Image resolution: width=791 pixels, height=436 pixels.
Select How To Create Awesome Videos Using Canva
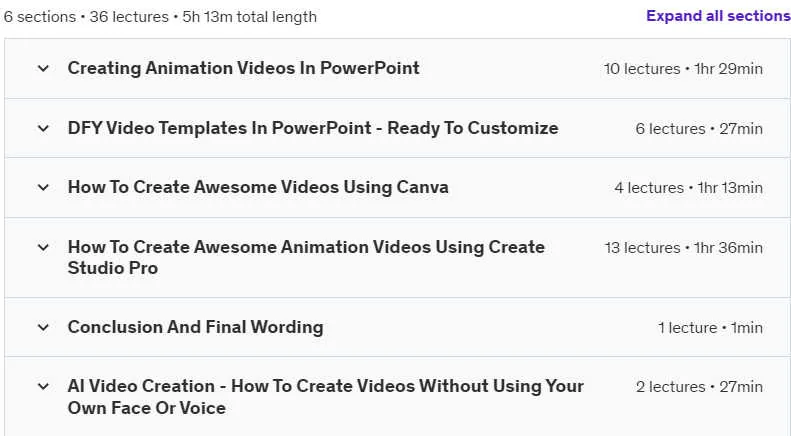pyautogui.click(x=258, y=187)
